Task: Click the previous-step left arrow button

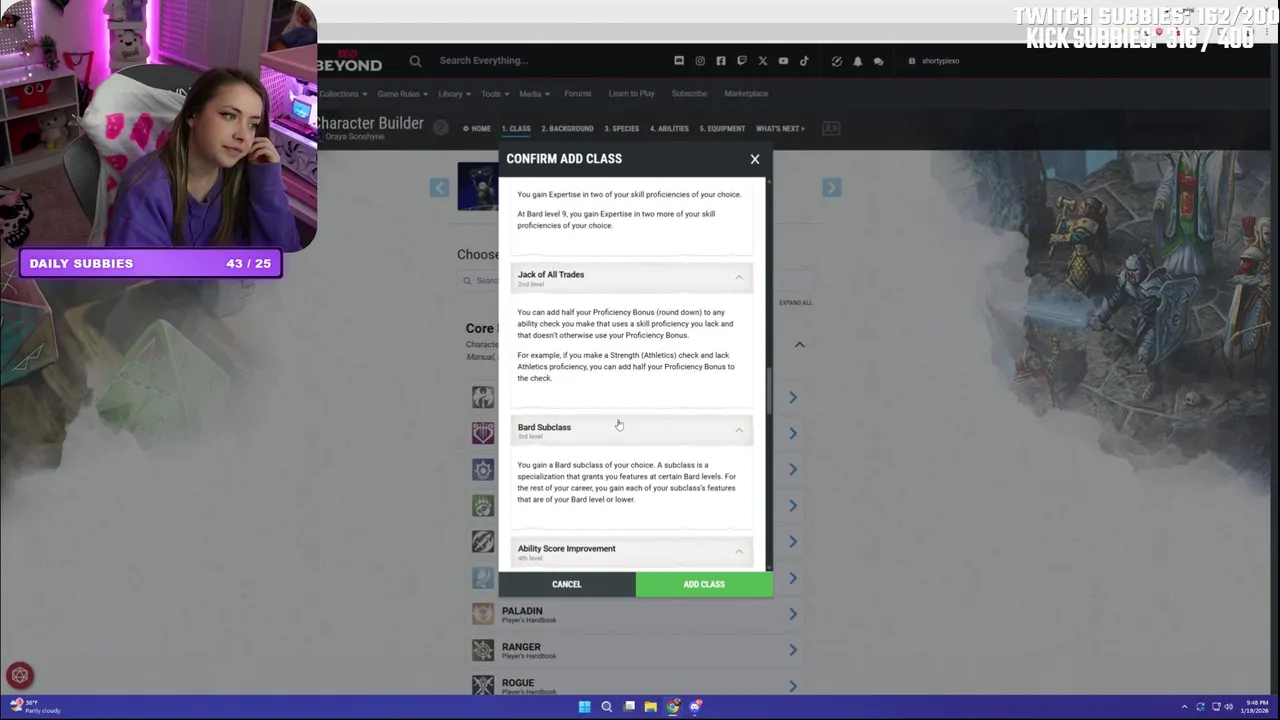Action: tap(439, 188)
